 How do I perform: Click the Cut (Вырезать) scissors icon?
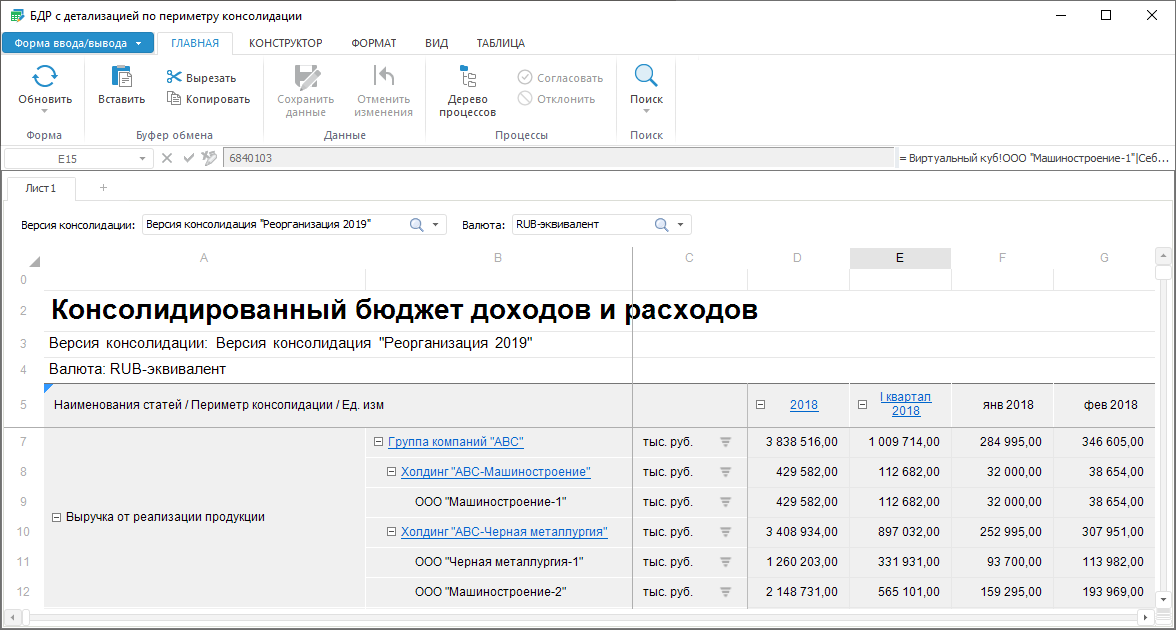[174, 78]
